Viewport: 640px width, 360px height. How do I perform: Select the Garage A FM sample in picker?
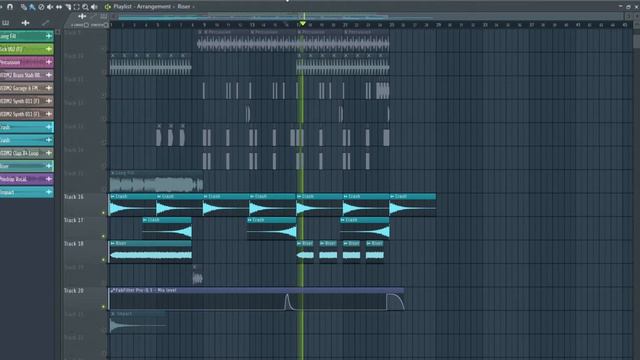(x=27, y=88)
